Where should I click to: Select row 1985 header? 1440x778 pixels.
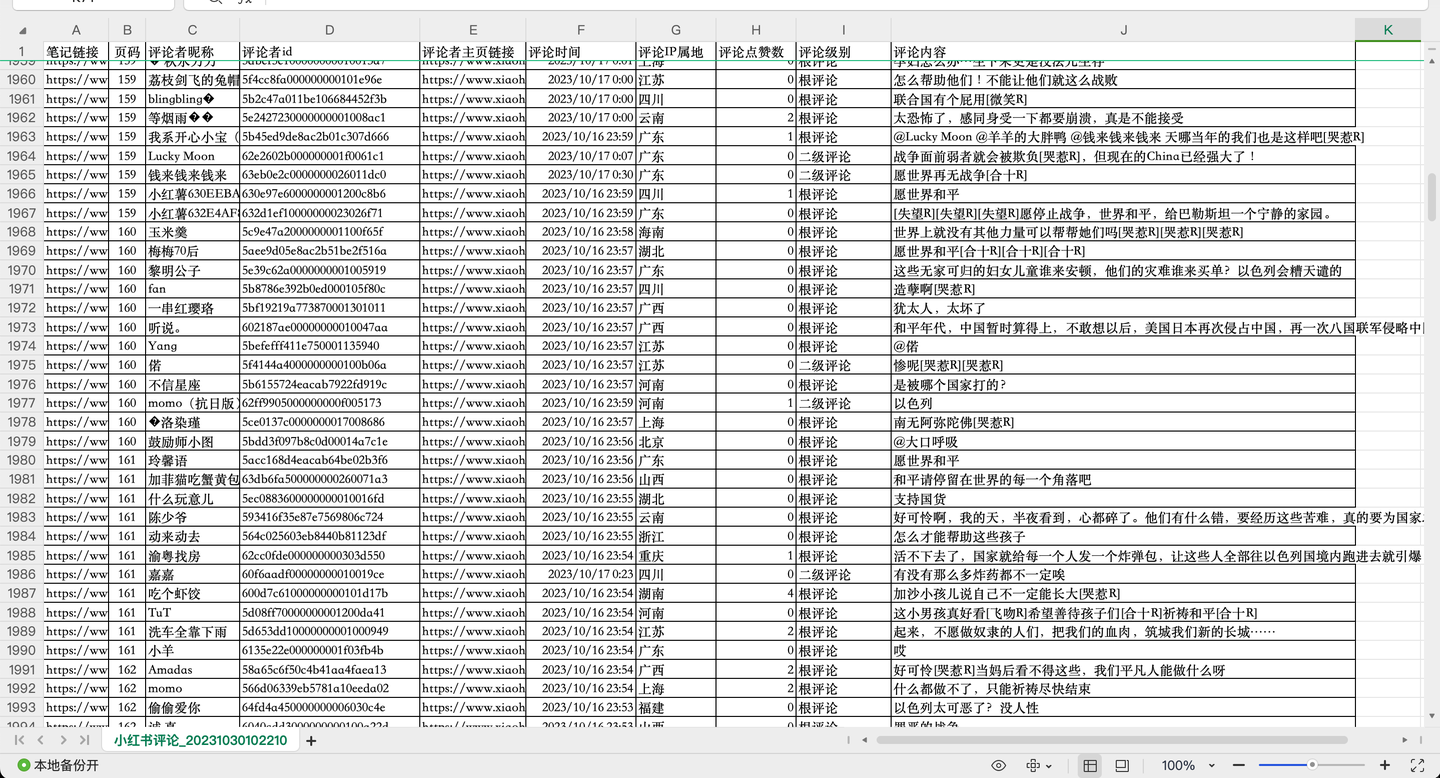pyautogui.click(x=21, y=556)
